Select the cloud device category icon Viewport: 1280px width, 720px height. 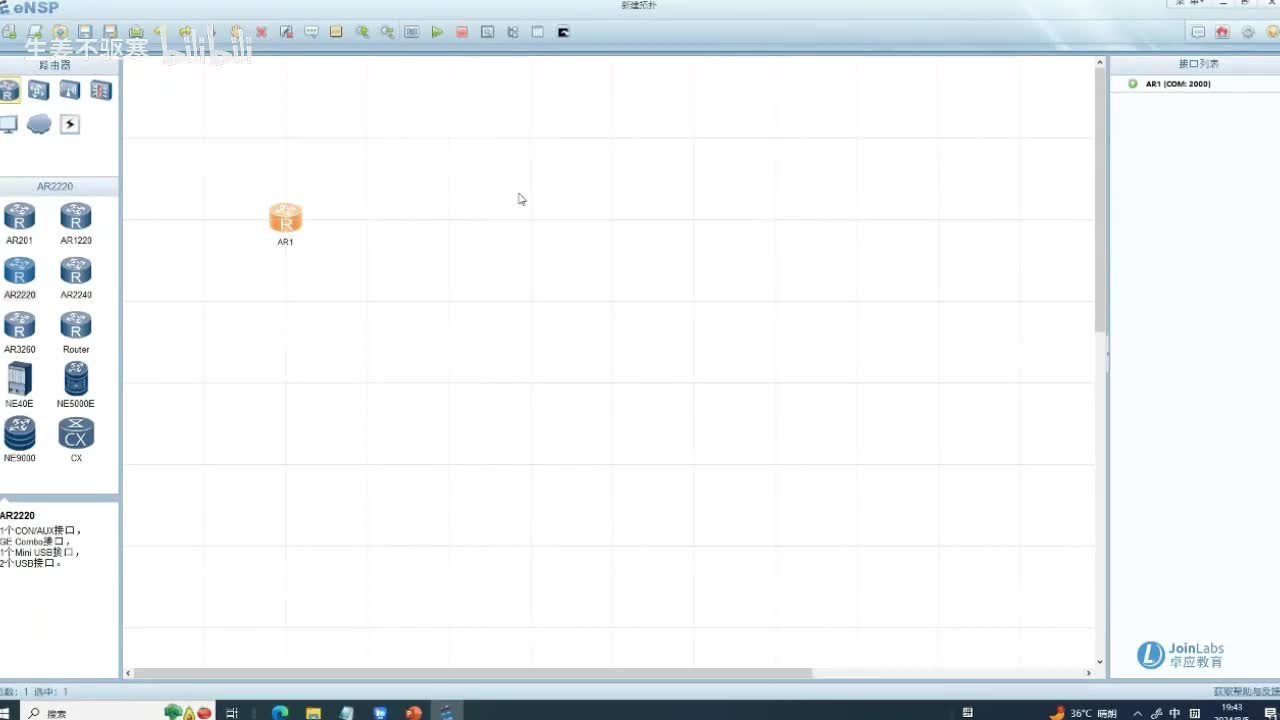39,124
